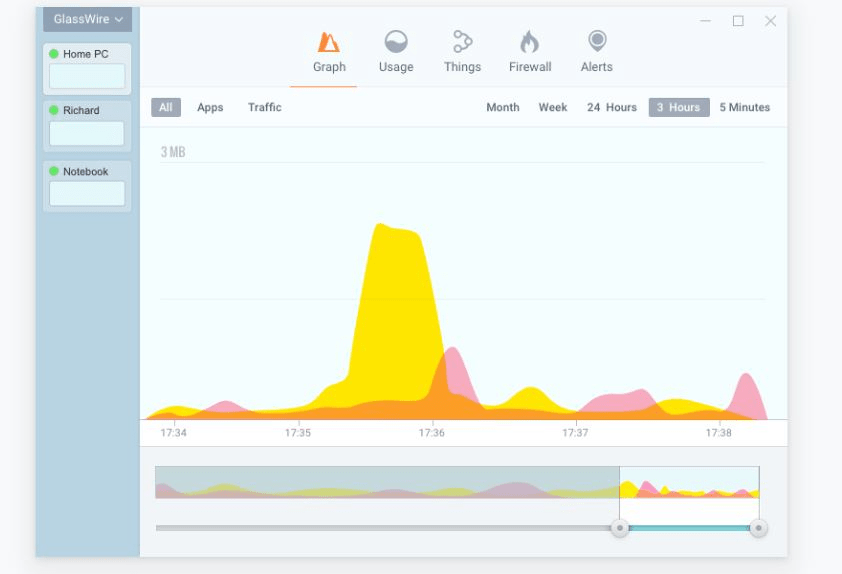Open the Firewall flame icon
Viewport: 842px width, 574px height.
(x=529, y=41)
